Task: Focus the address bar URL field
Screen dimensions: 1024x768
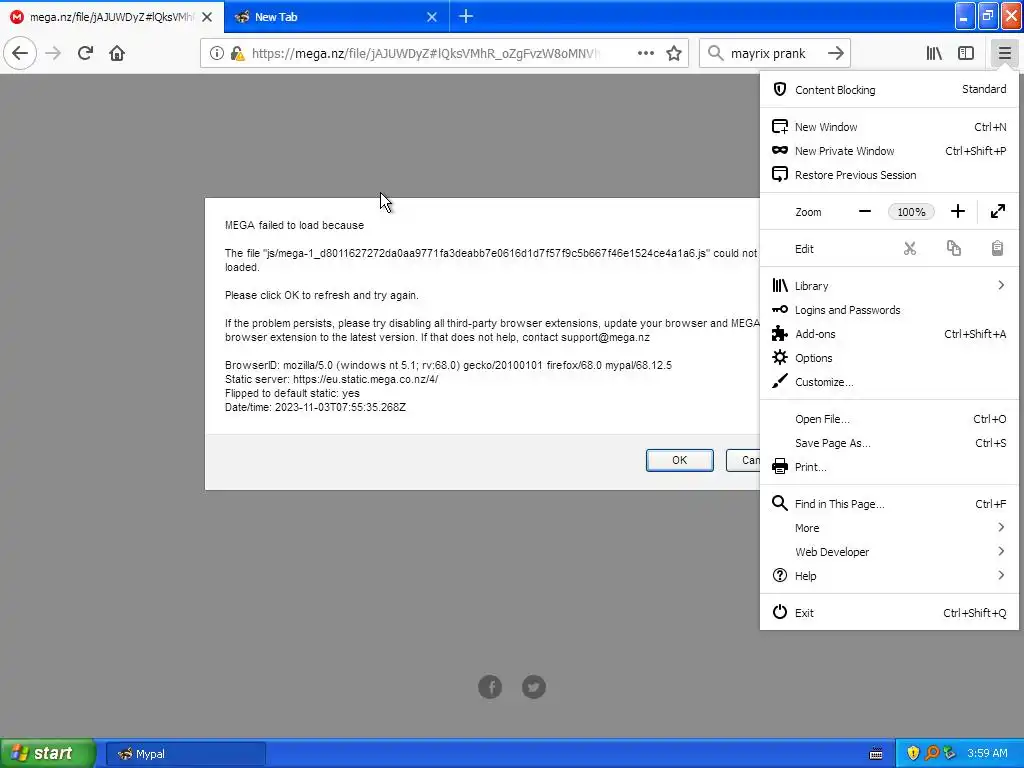Action: point(424,53)
